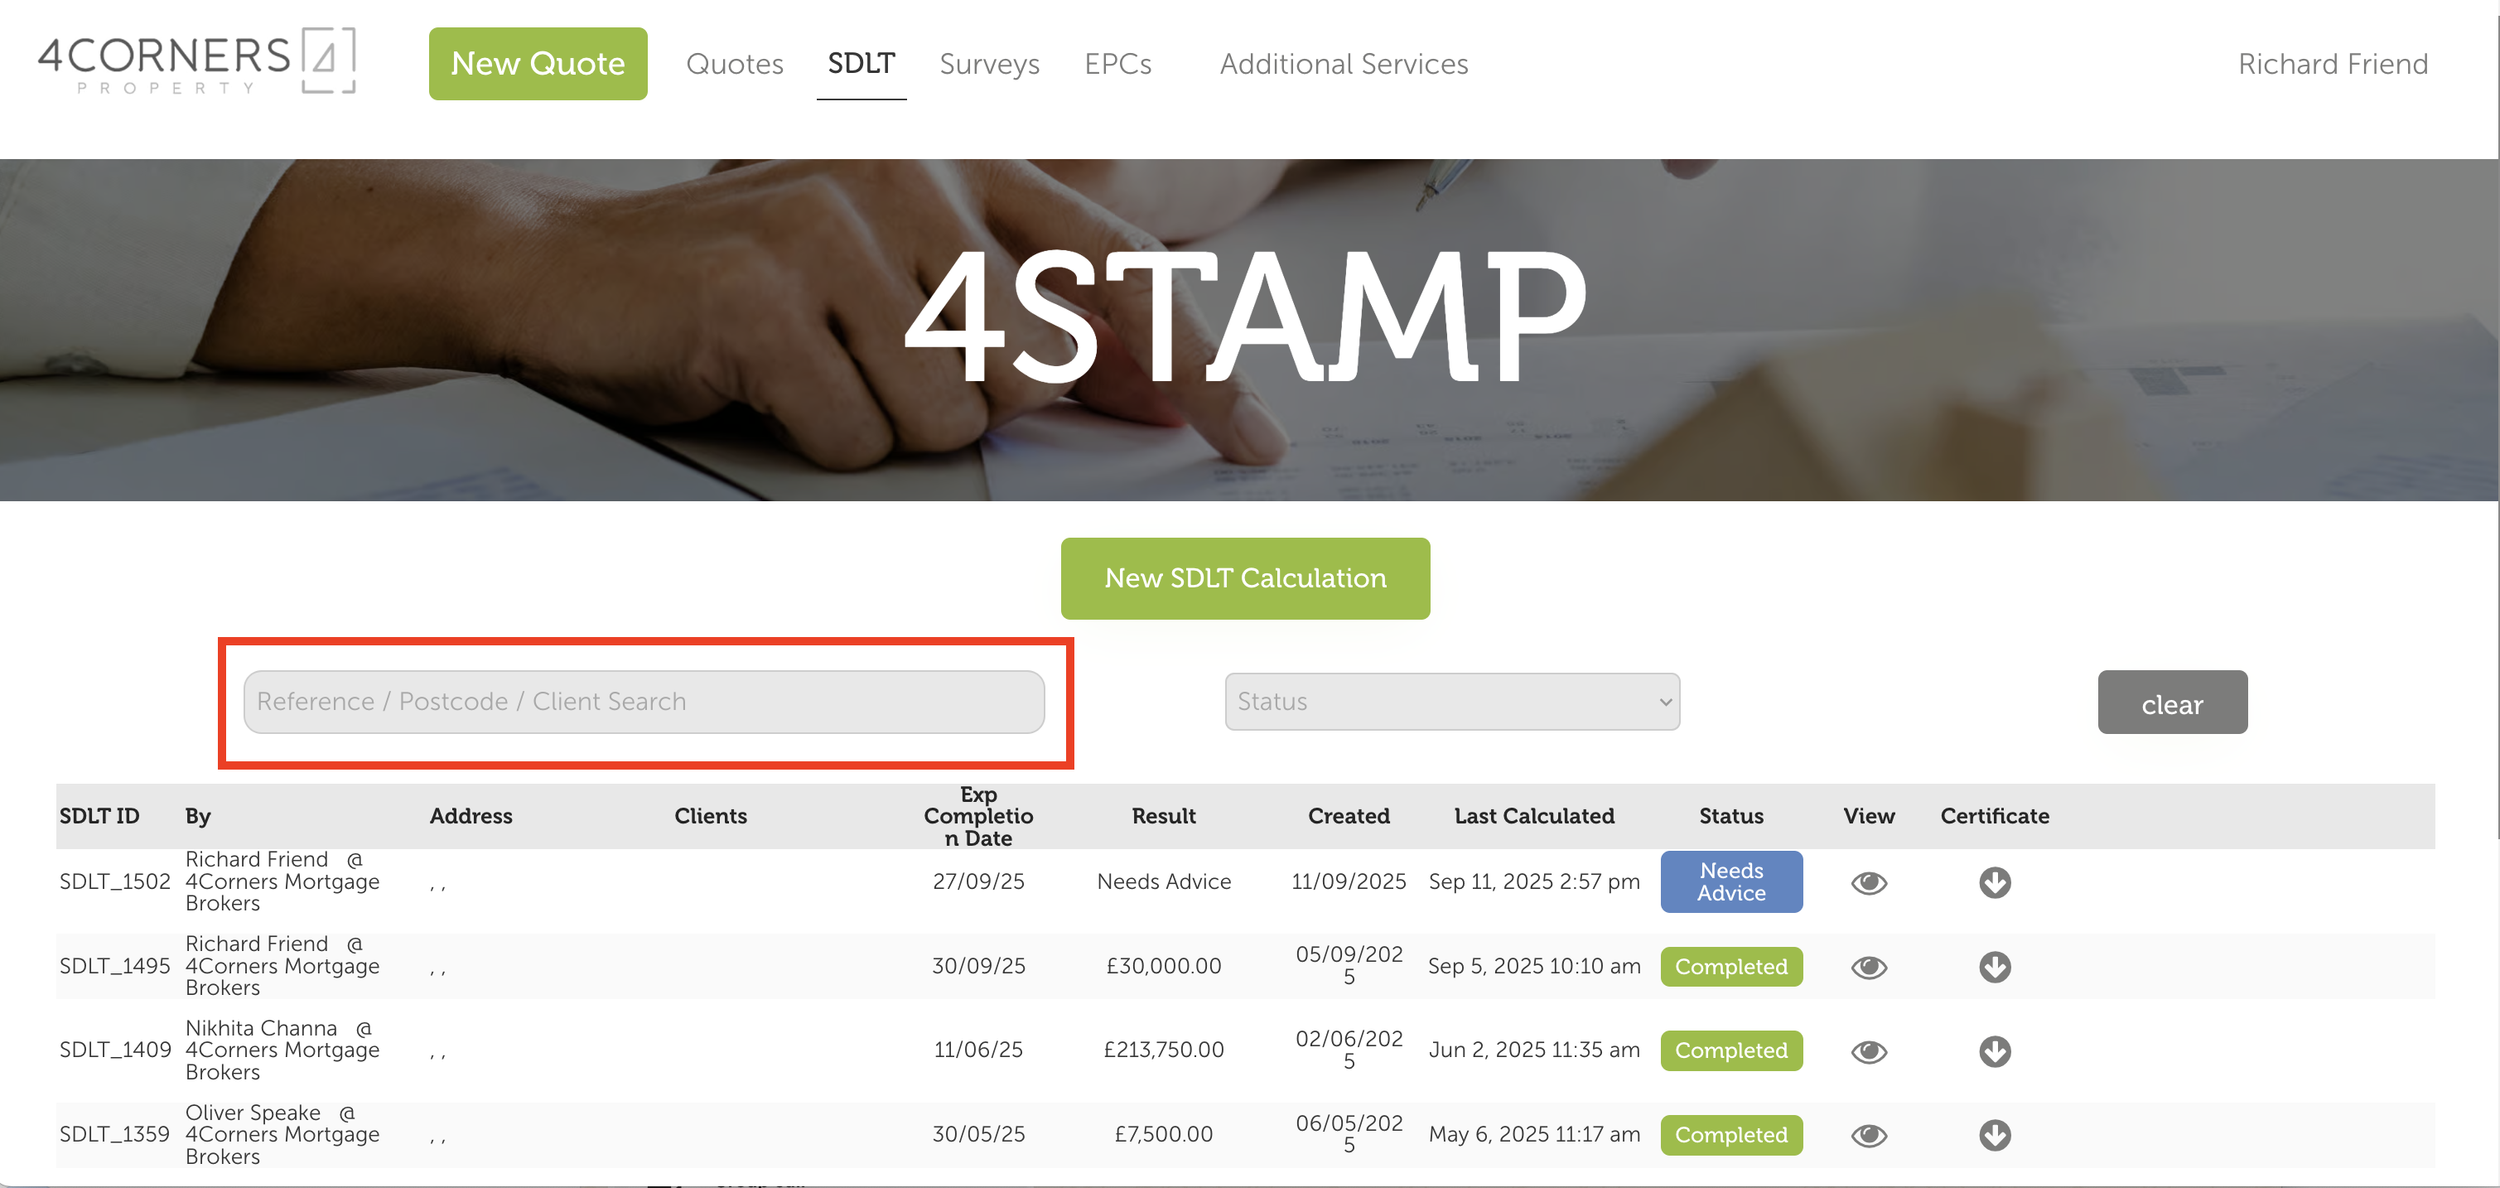Download the SDLT_1495 certificate
This screenshot has height=1188, width=2500.
point(1994,967)
